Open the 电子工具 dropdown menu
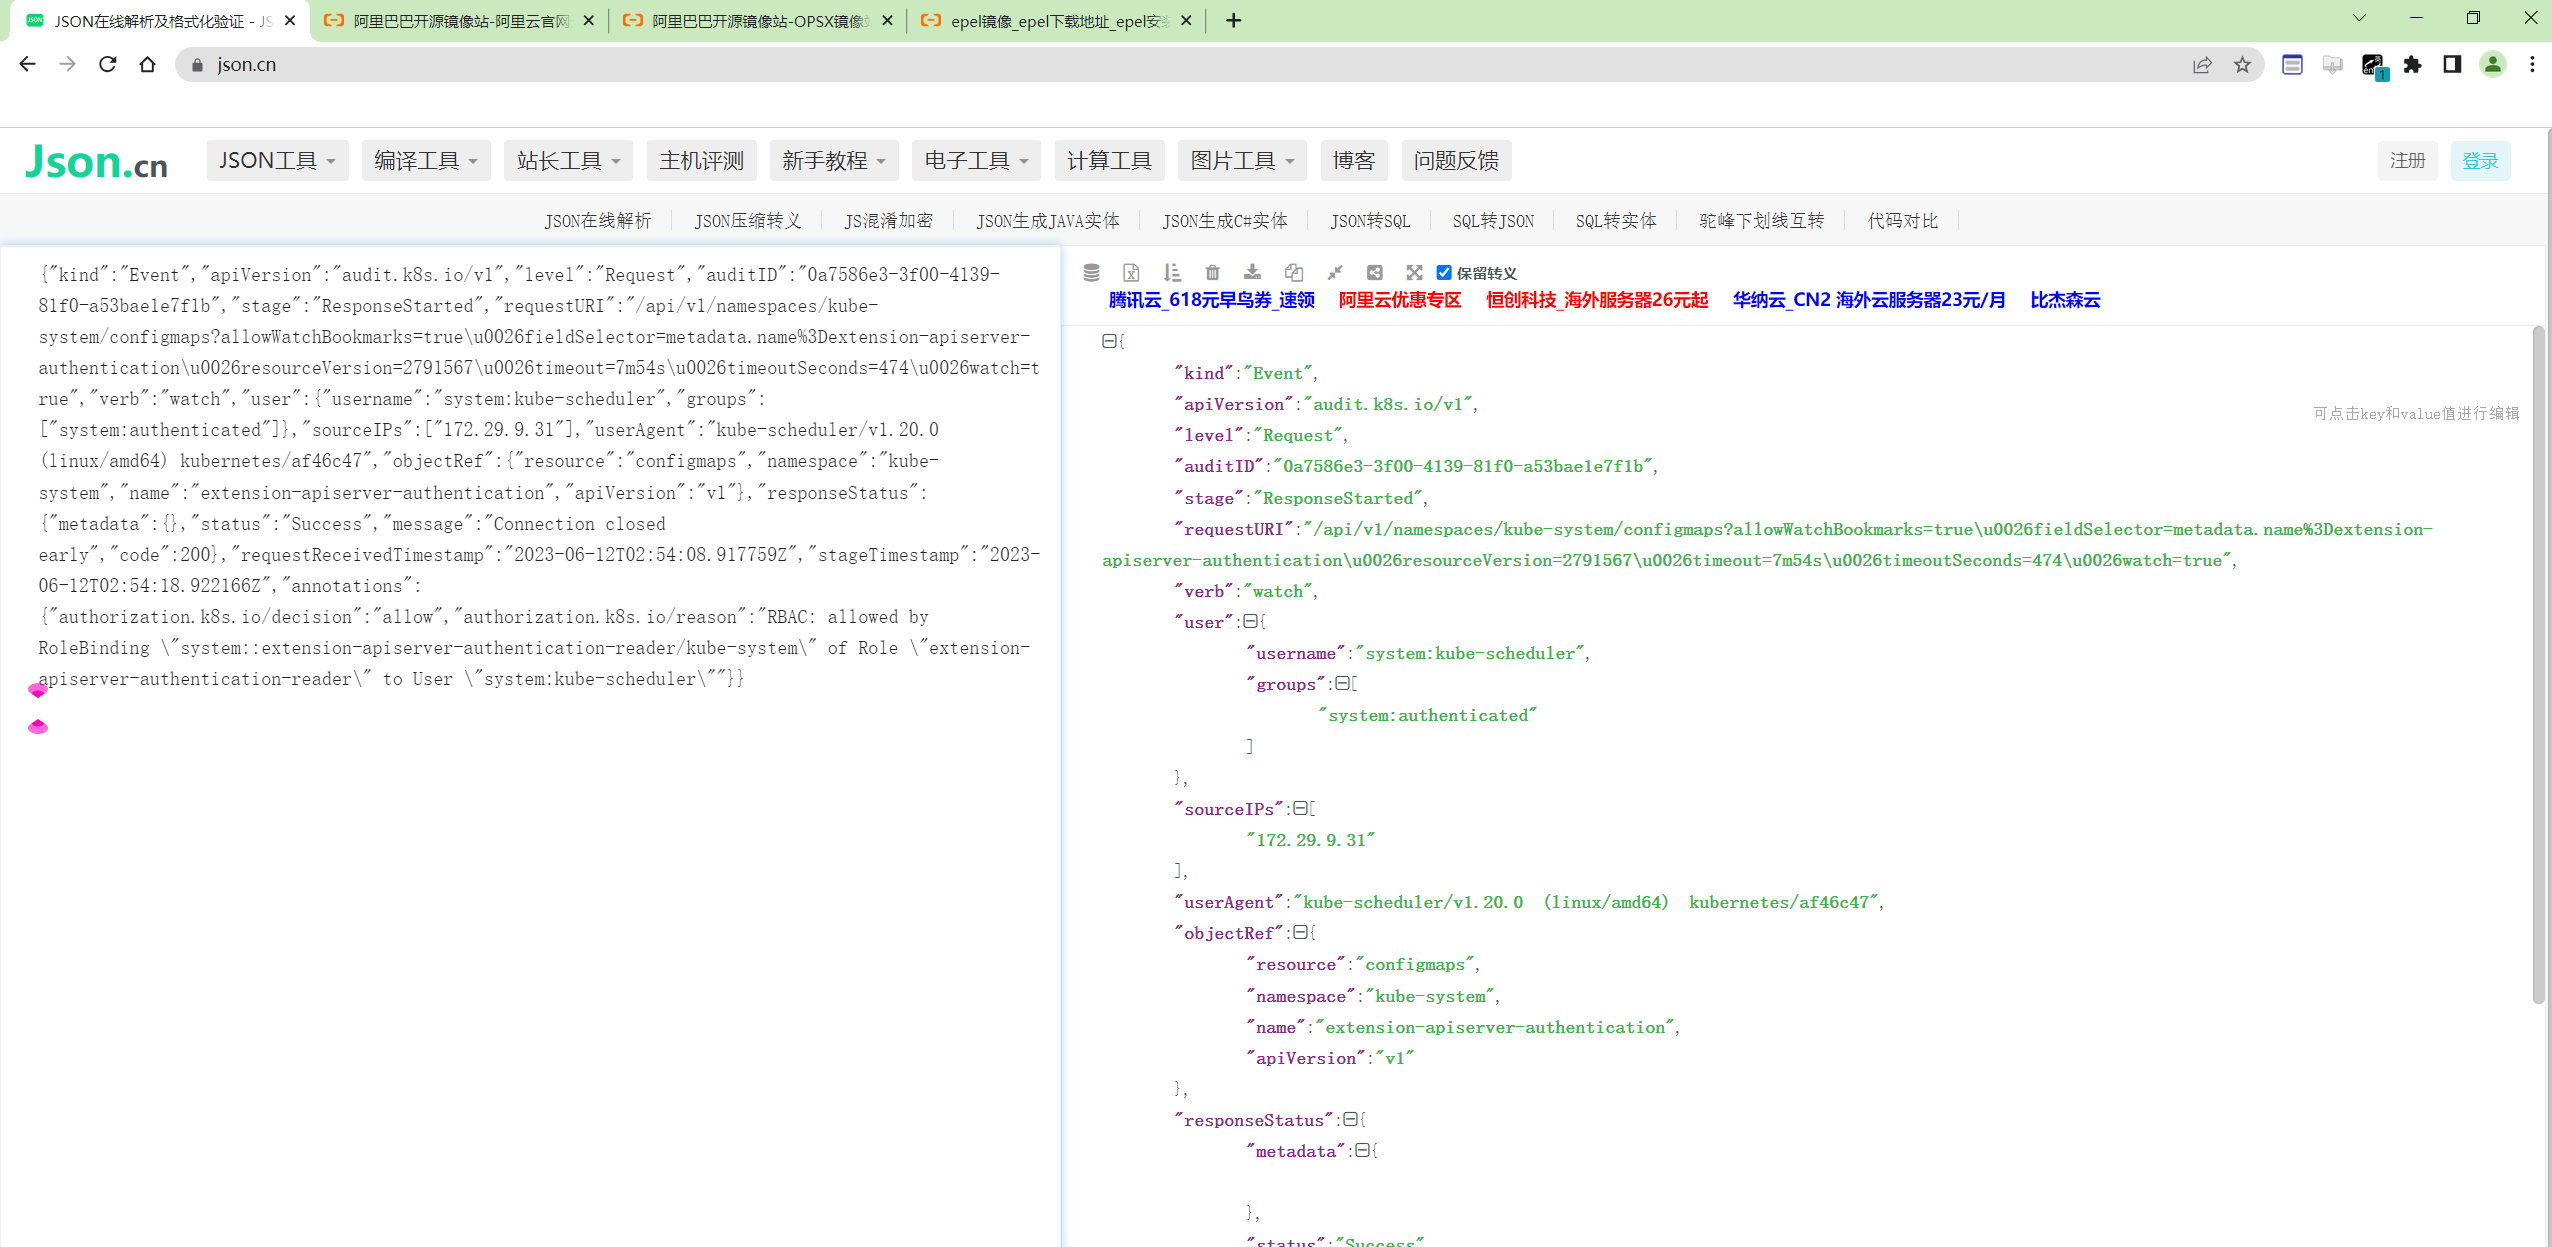 [976, 161]
